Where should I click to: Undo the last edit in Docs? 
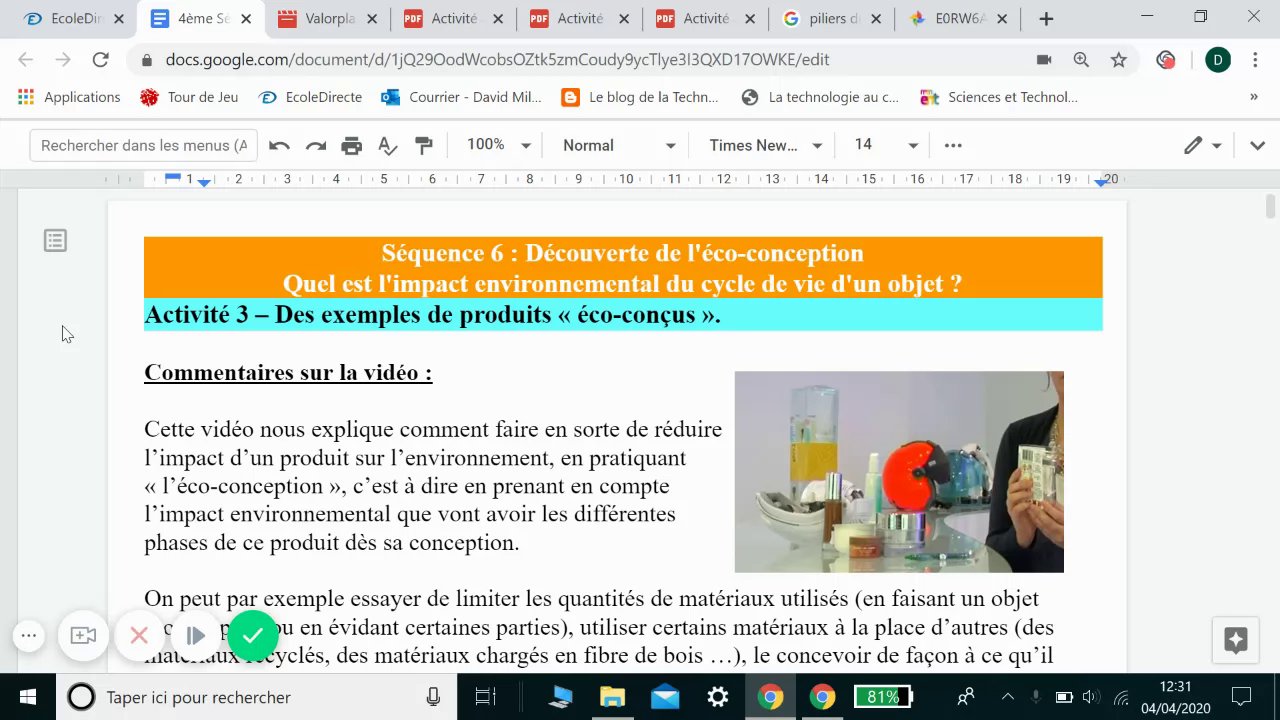coord(279,146)
